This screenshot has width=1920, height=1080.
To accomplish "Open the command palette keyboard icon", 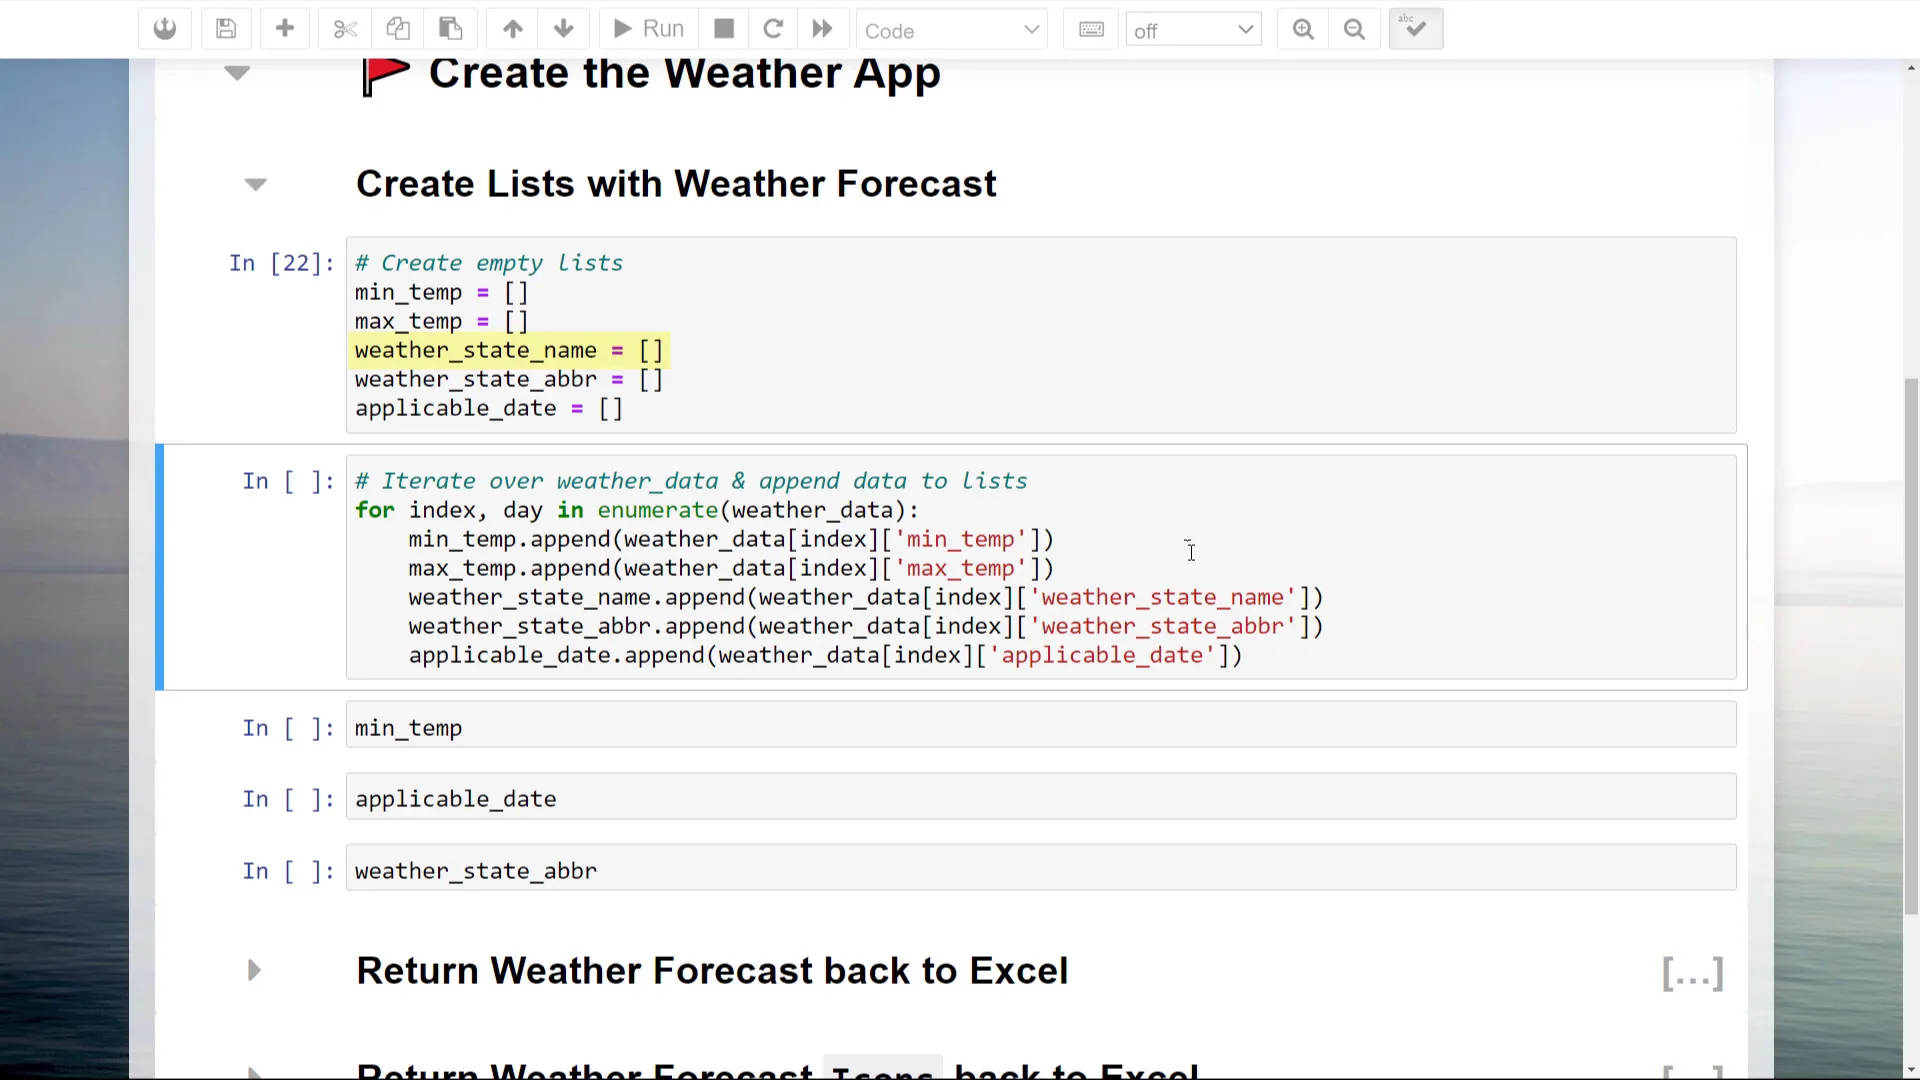I will (1090, 29).
